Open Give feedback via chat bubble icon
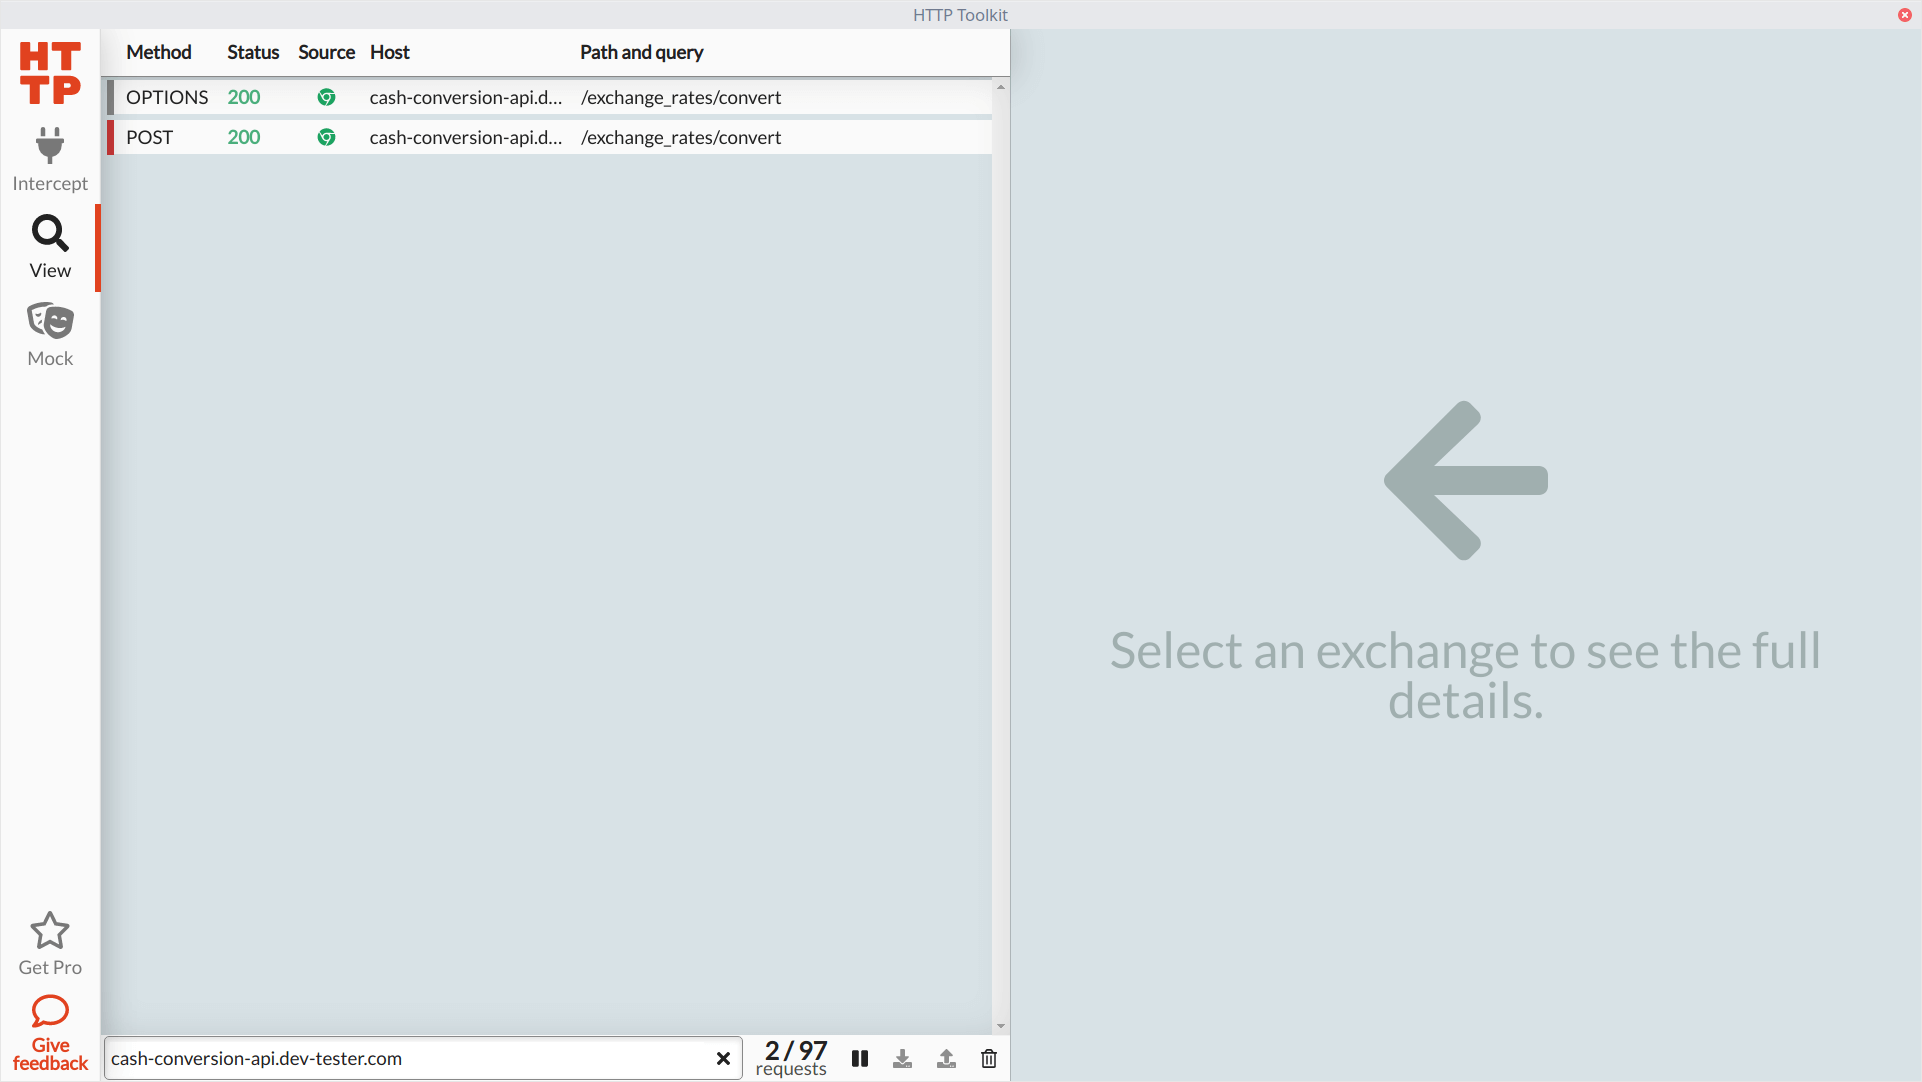The image size is (1922, 1082). [49, 1011]
